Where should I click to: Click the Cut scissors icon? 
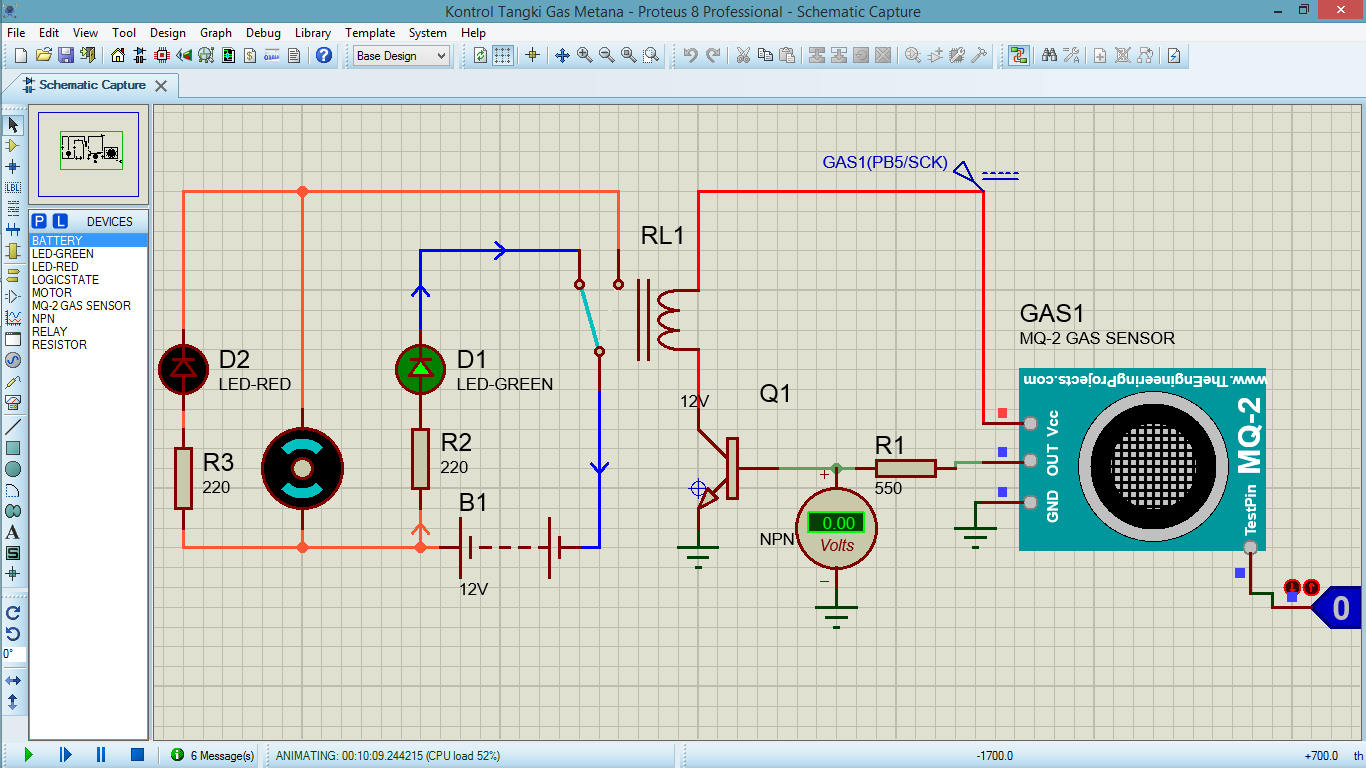click(743, 56)
